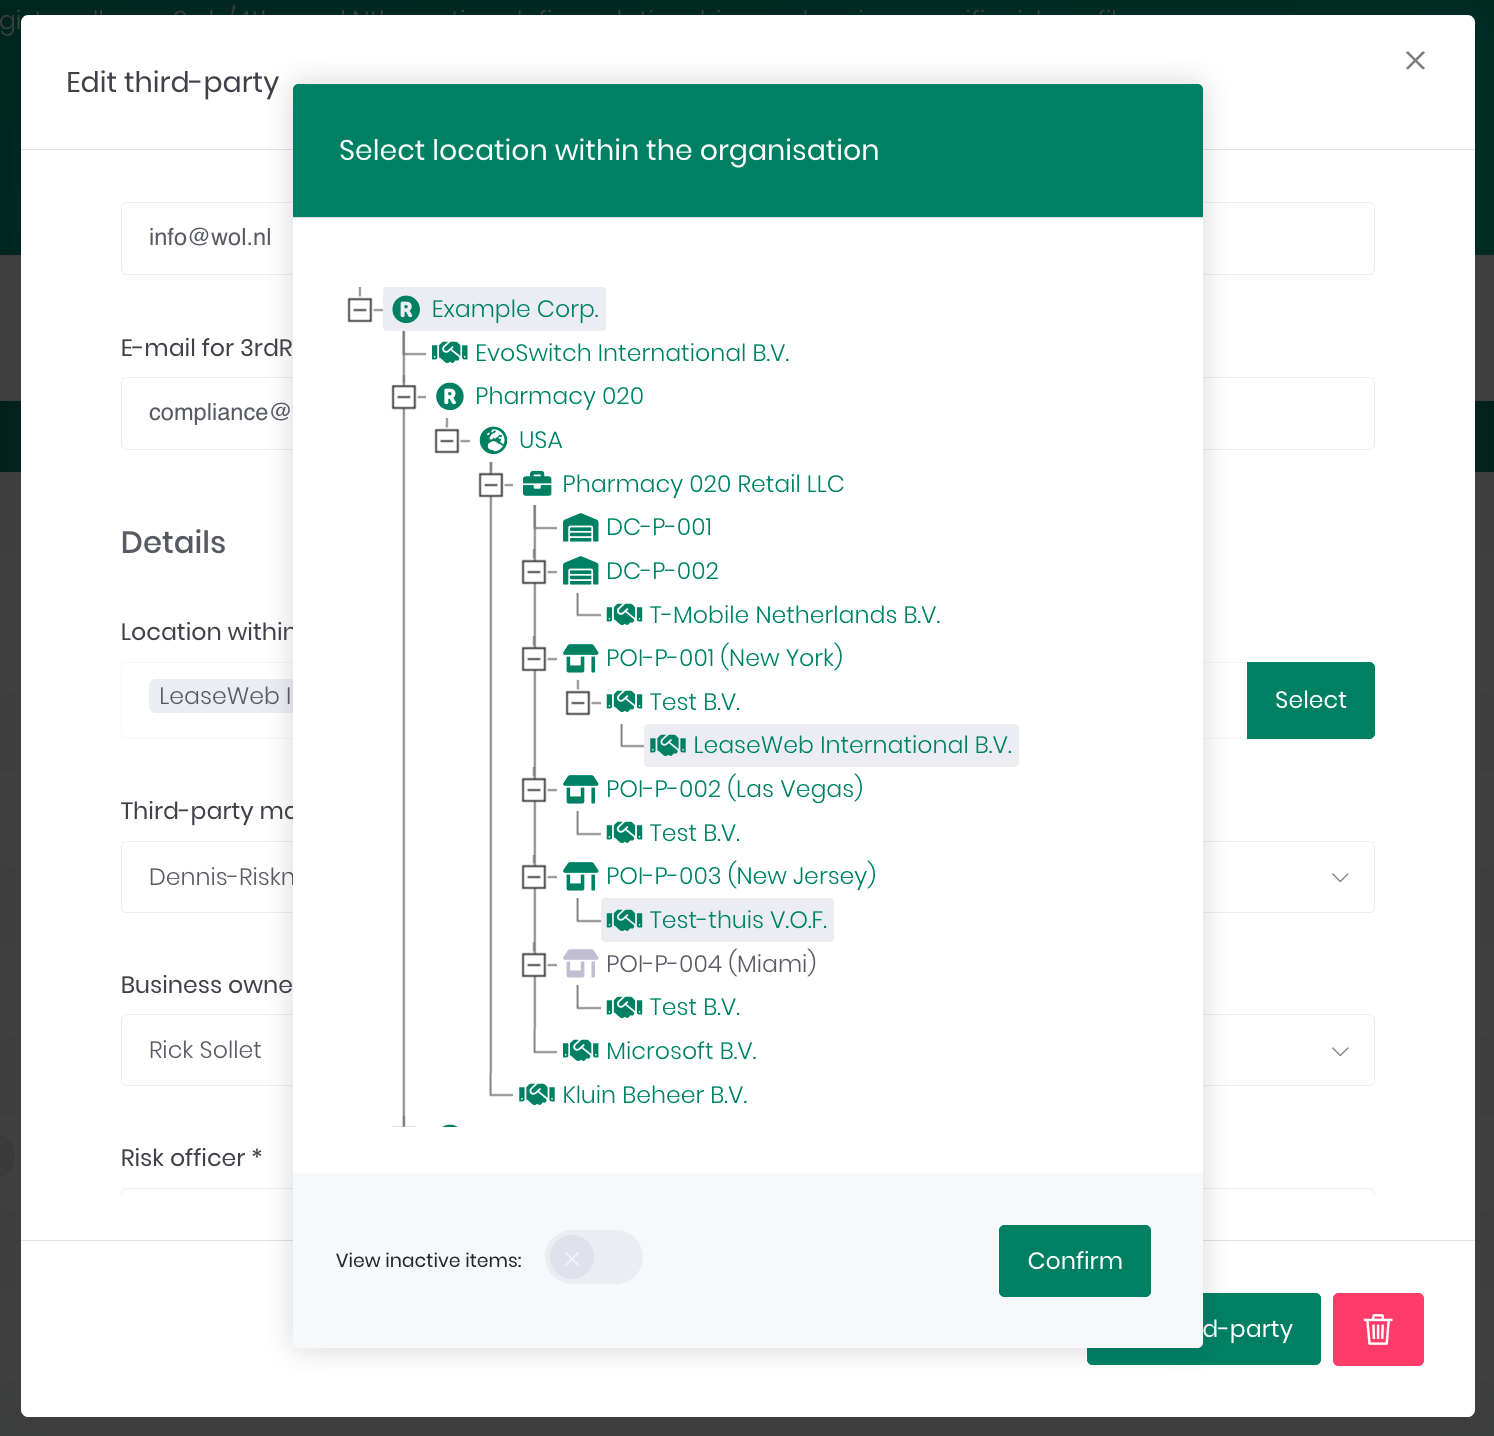Image resolution: width=1494 pixels, height=1436 pixels.
Task: Toggle the View inactive items switch
Action: (x=594, y=1258)
